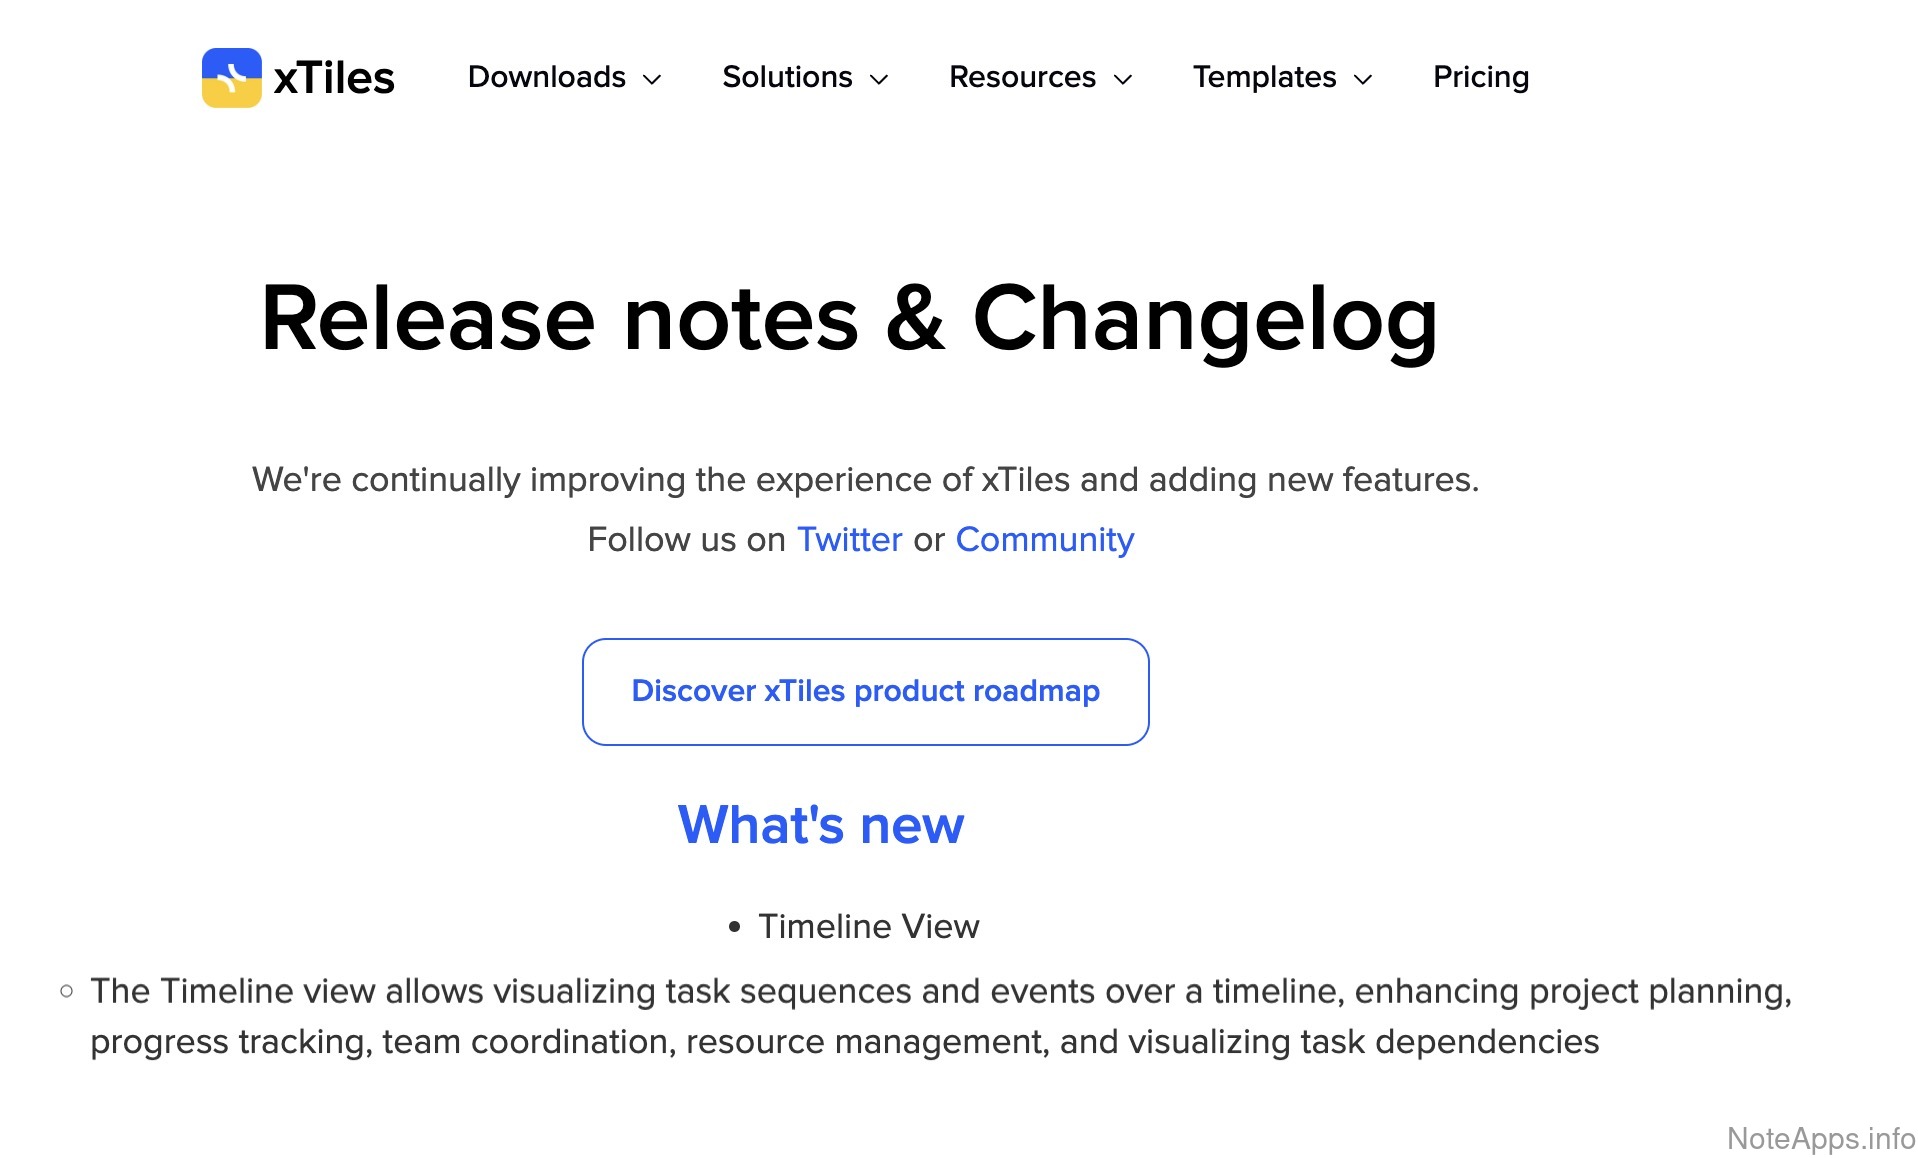Open the Templates menu label
The image size is (1918, 1158).
point(1264,77)
